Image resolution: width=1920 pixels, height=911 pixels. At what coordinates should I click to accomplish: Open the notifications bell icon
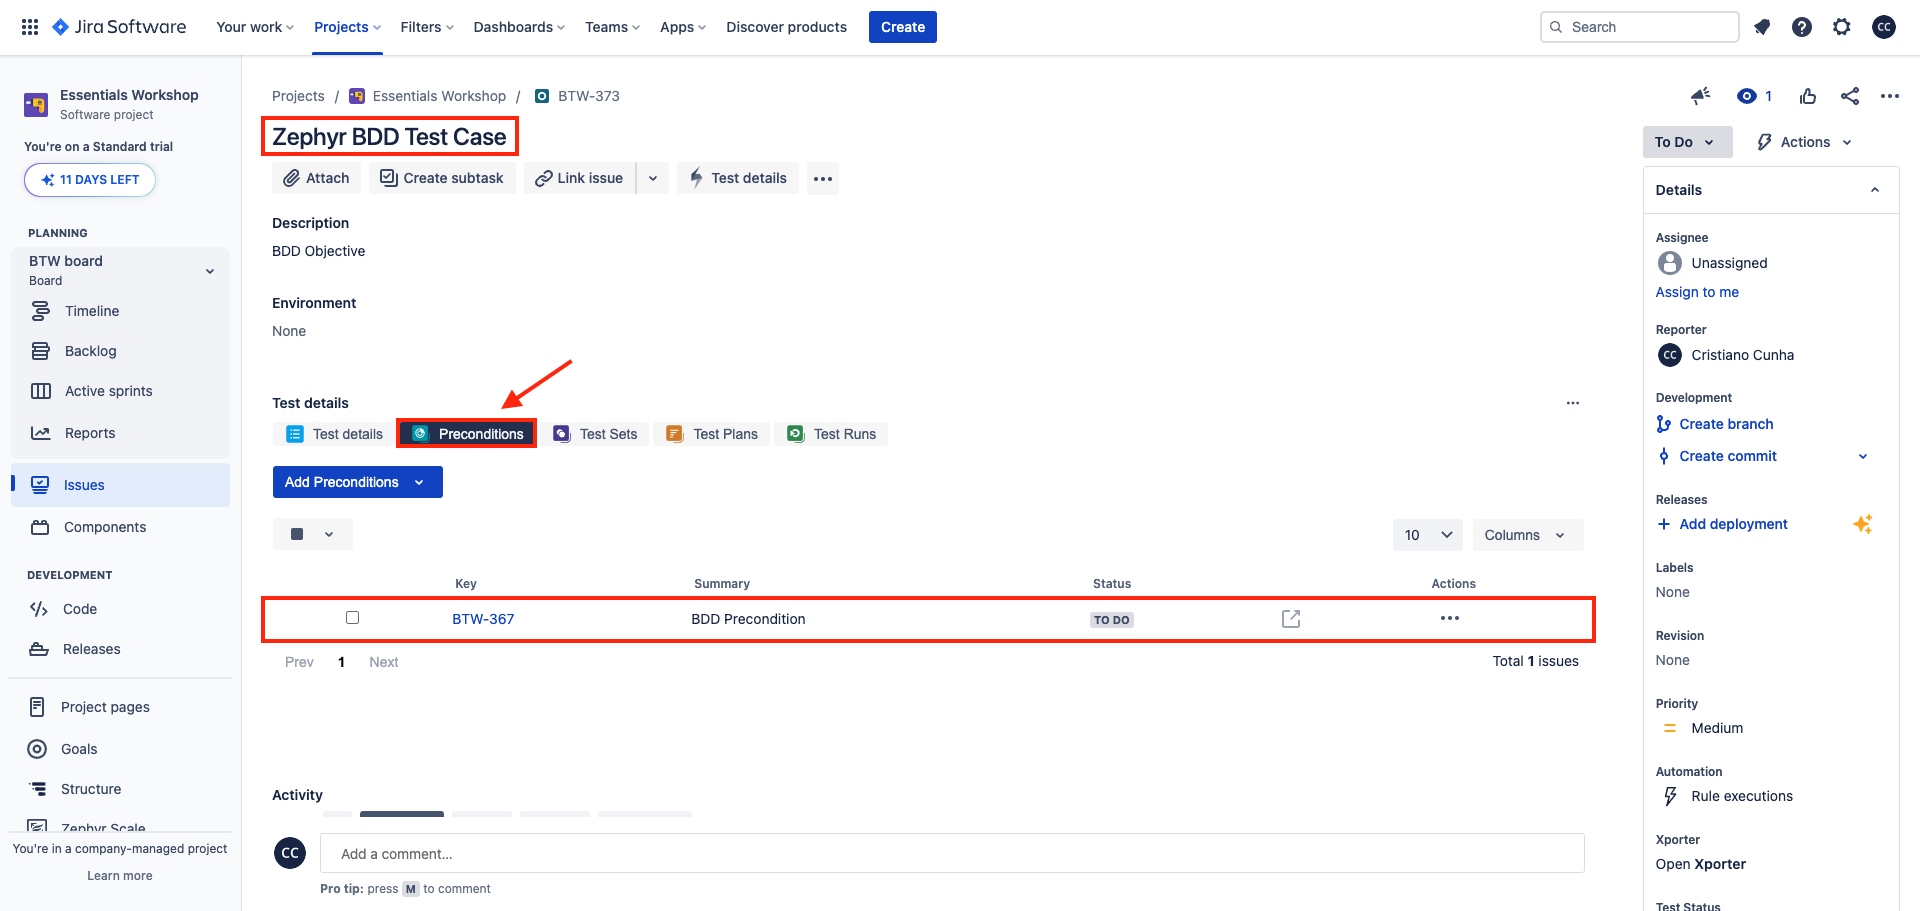coord(1762,27)
